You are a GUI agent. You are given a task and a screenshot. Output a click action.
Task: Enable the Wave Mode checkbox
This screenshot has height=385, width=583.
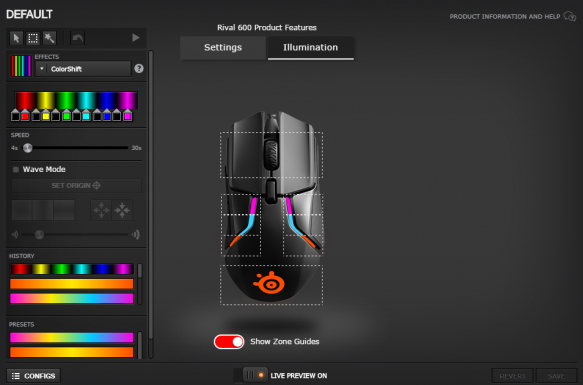(x=16, y=170)
